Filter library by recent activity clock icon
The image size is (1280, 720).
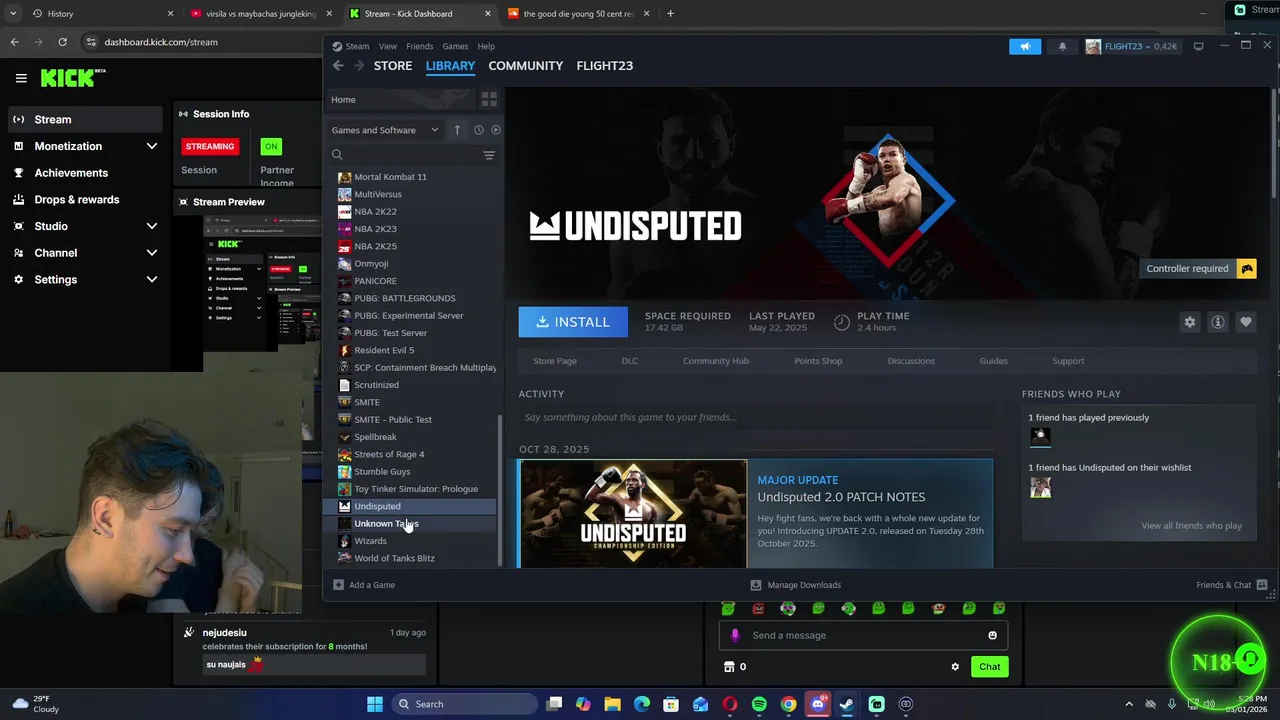point(478,130)
